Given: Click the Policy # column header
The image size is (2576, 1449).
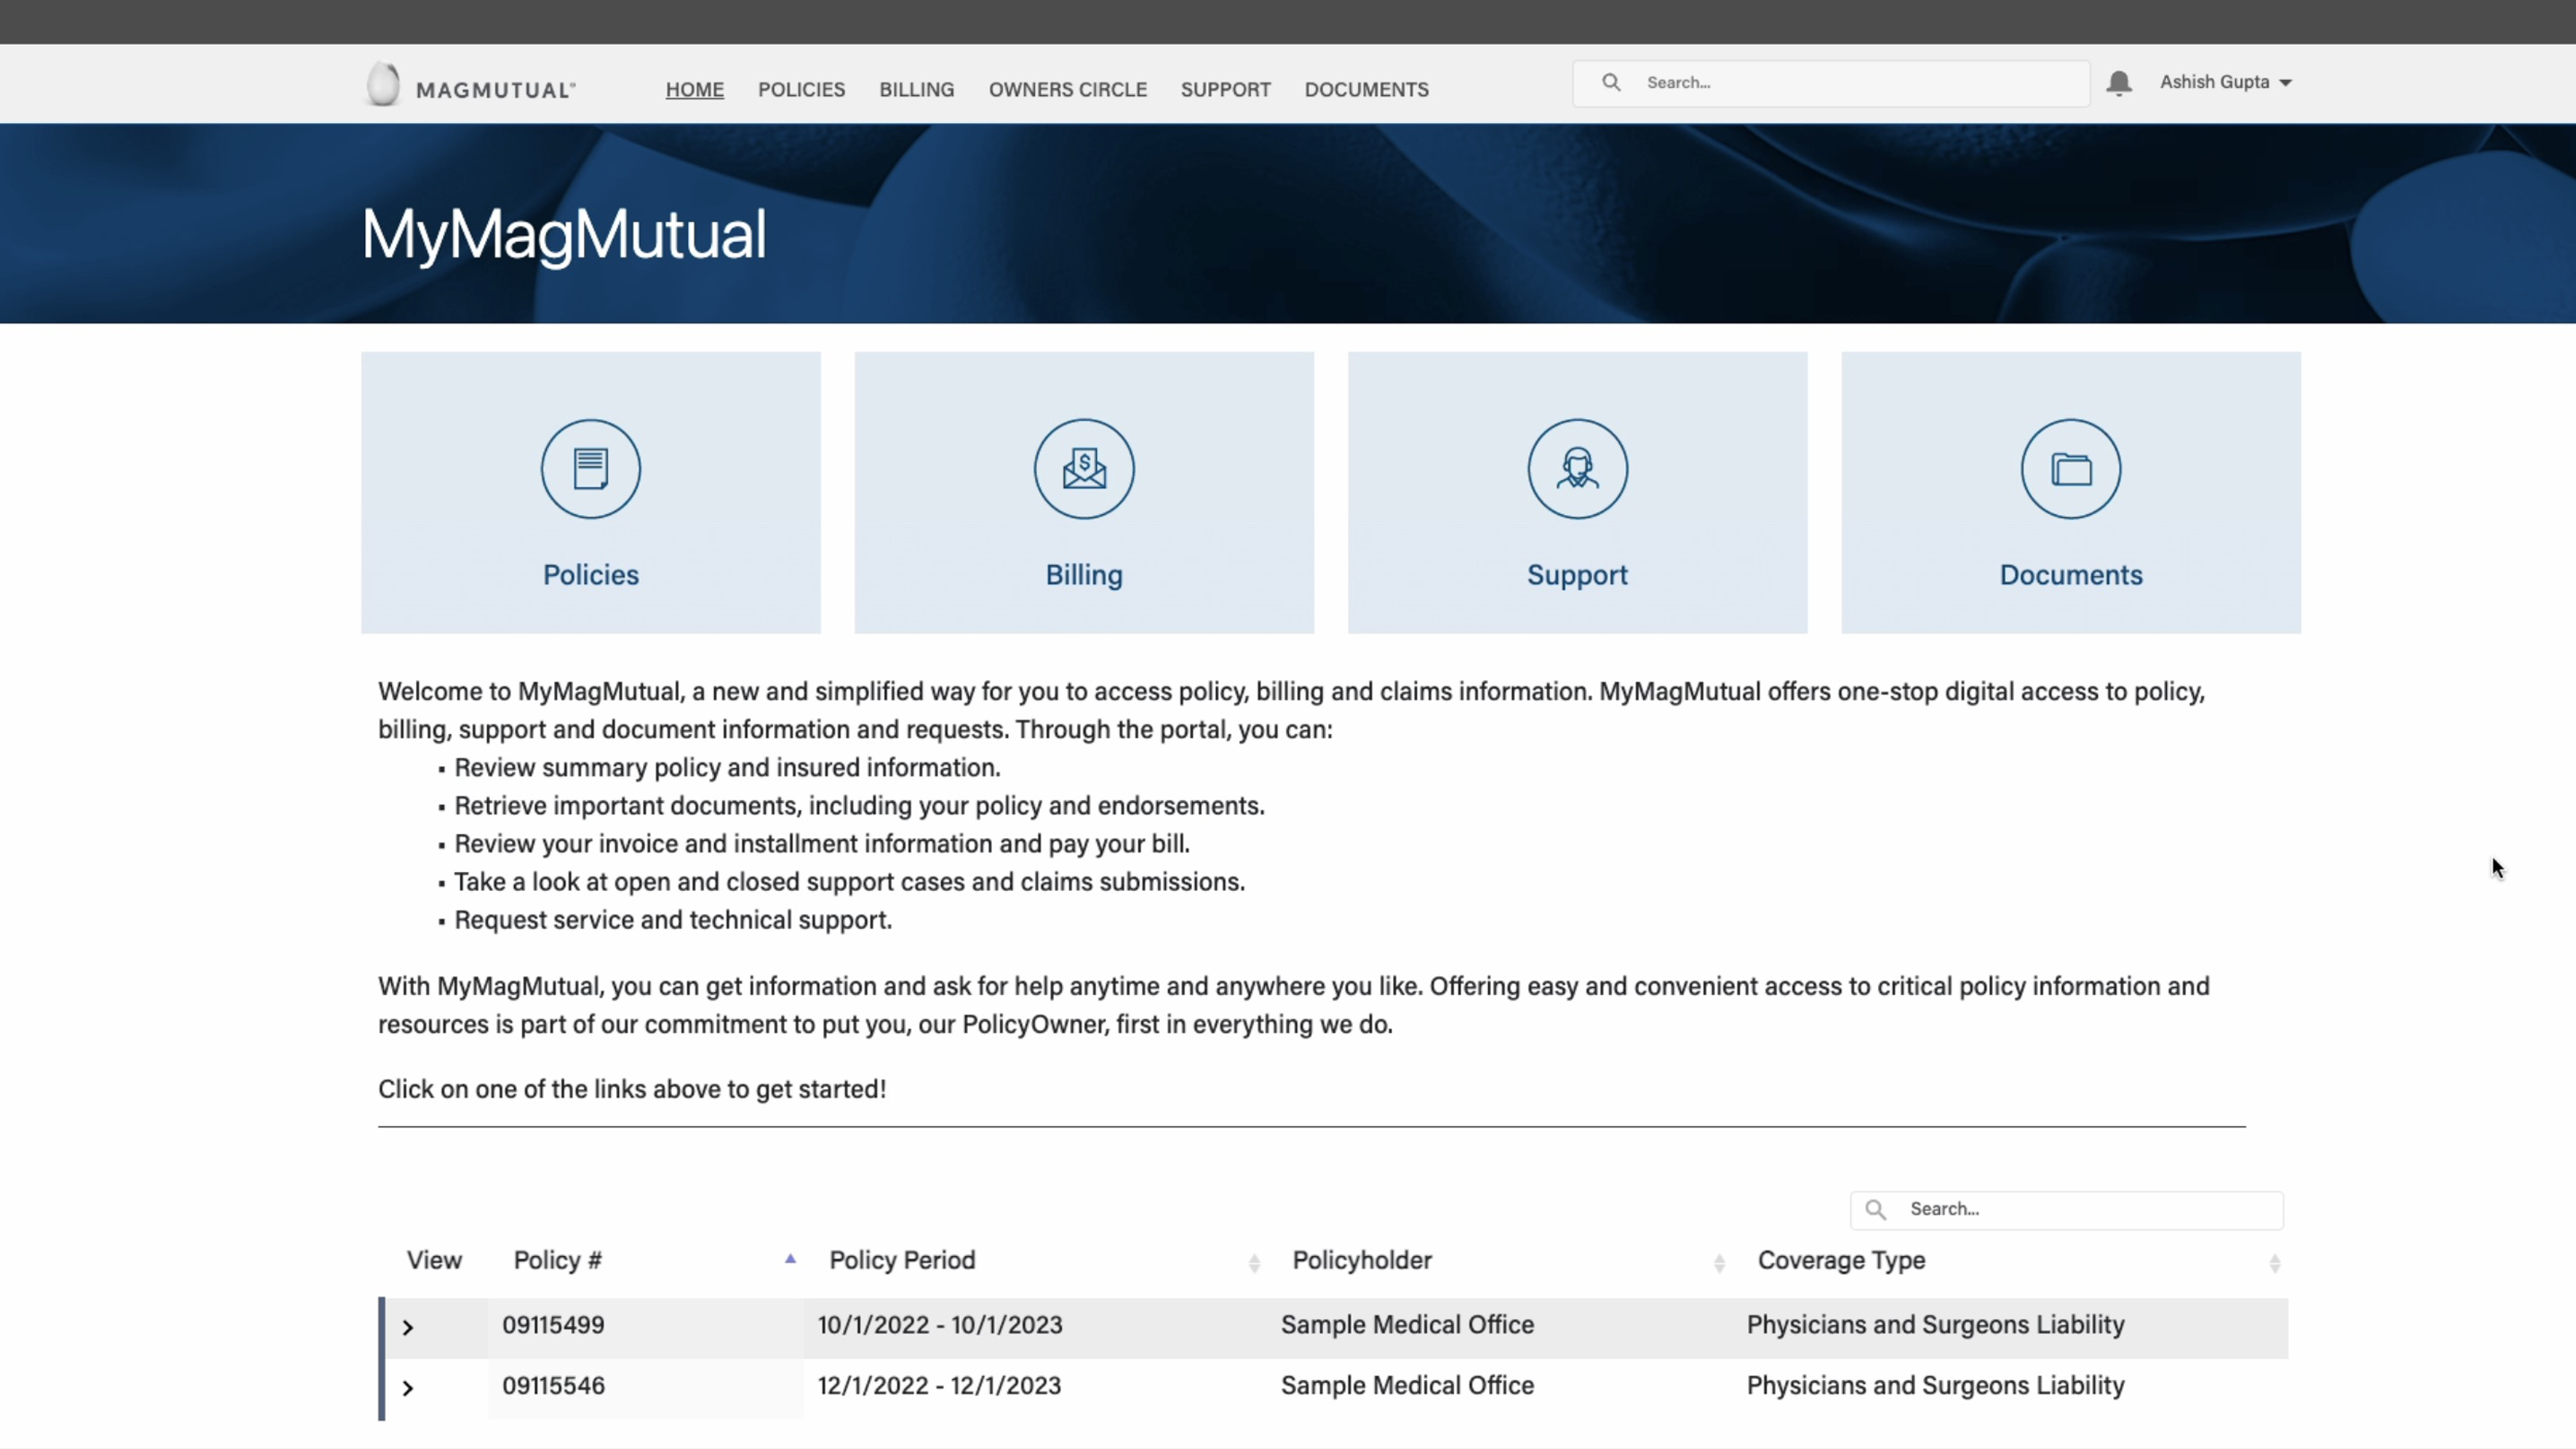Looking at the screenshot, I should [x=557, y=1260].
